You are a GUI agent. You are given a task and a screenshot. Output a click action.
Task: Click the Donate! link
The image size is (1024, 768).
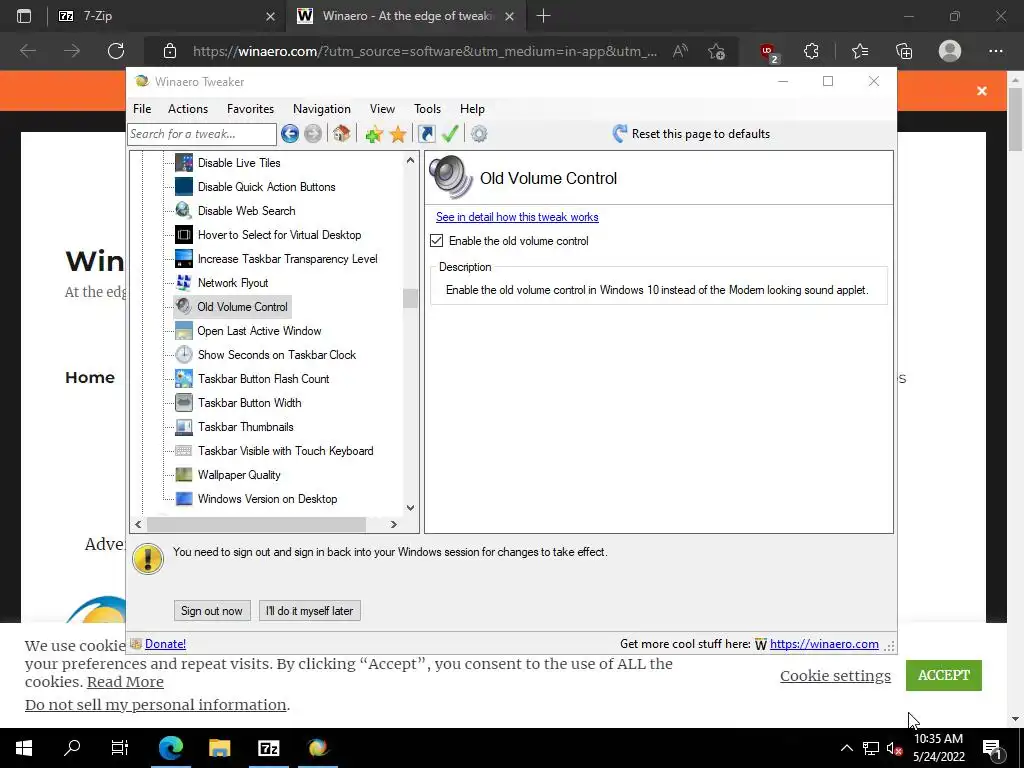tap(165, 644)
